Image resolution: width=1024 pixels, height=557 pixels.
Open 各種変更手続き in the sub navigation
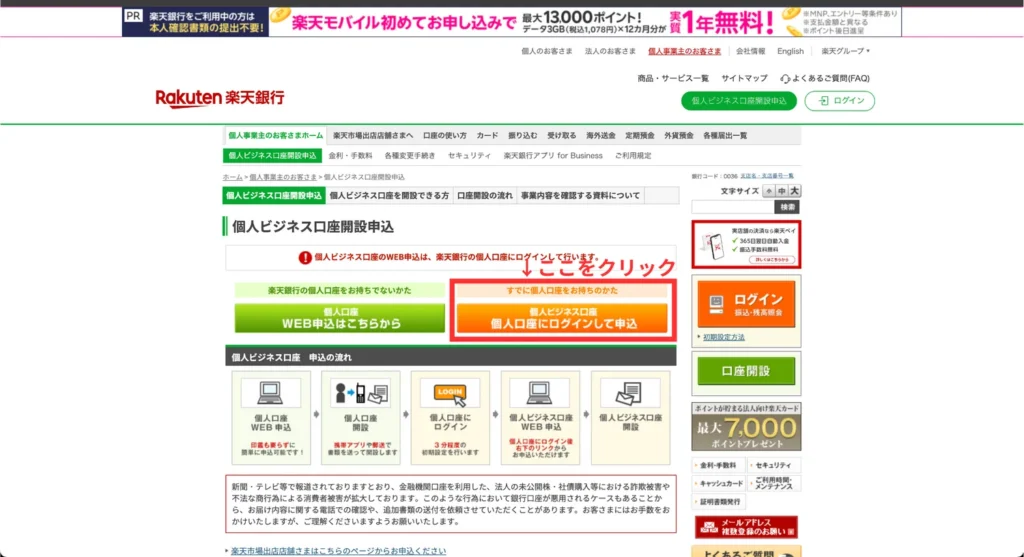click(409, 156)
